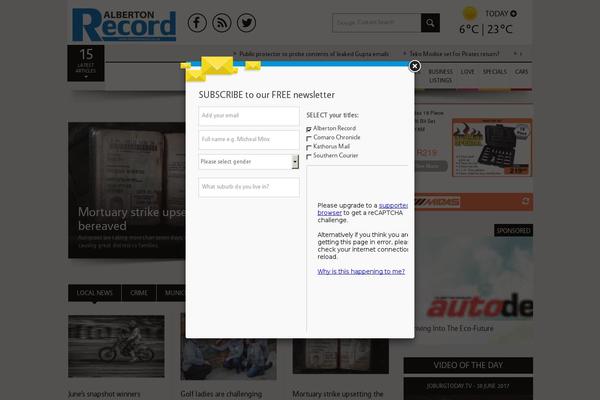Open the Twitter icon in header
The height and width of the screenshot is (400, 600).
click(246, 23)
